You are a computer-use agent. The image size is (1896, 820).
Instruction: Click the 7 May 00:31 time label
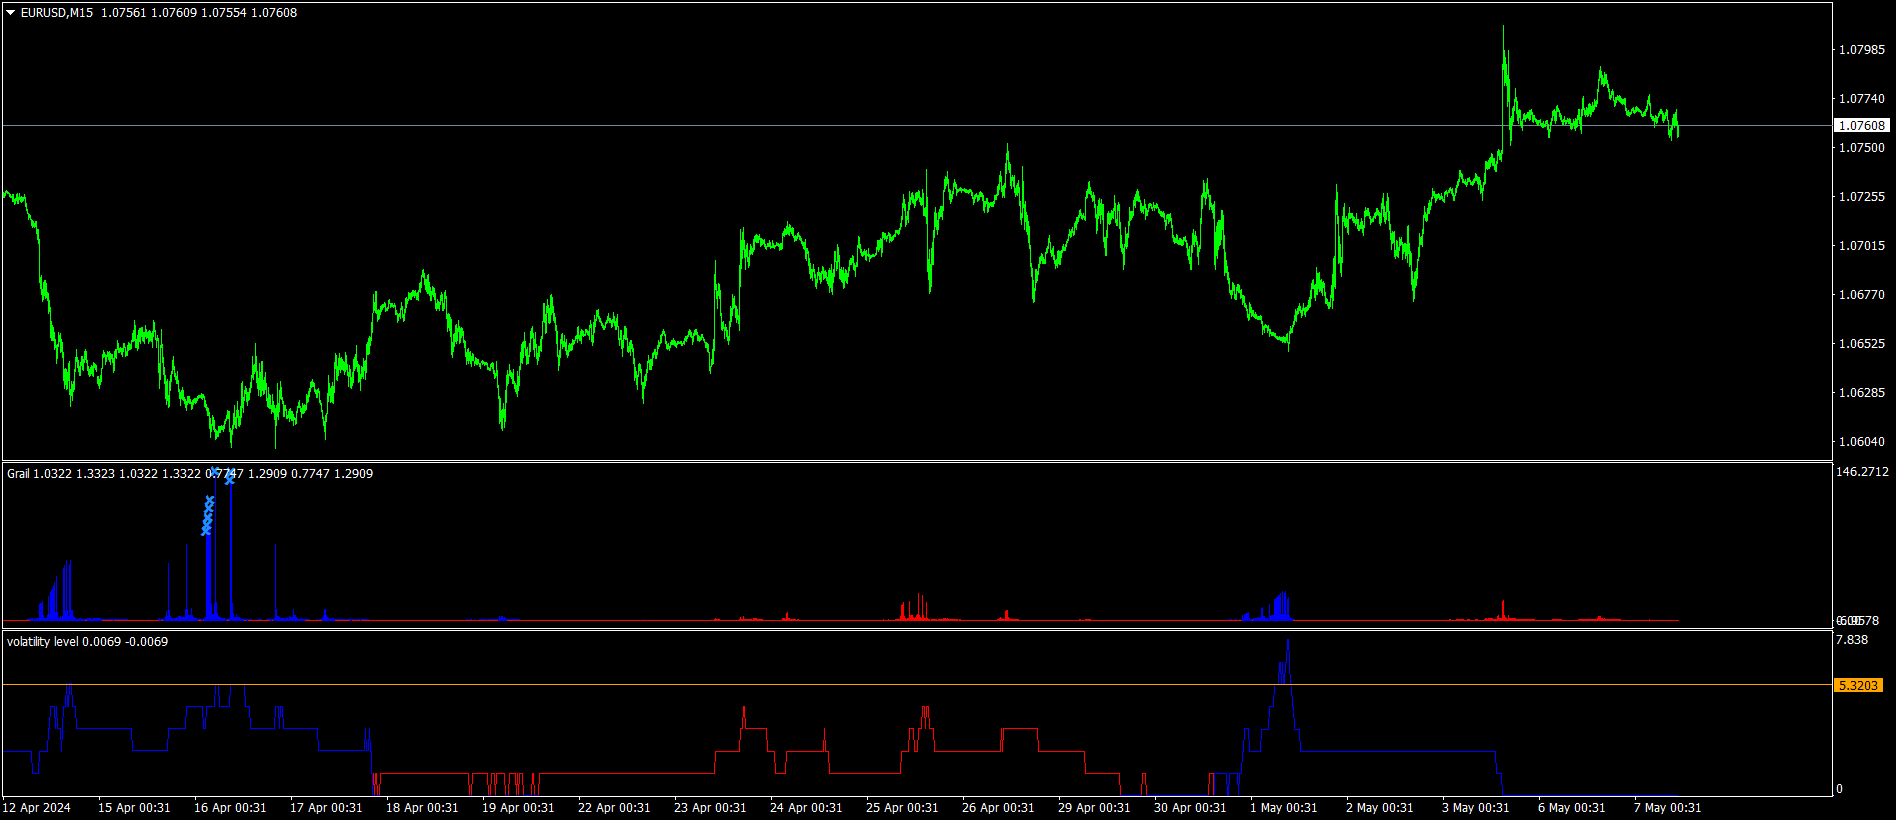click(1667, 808)
